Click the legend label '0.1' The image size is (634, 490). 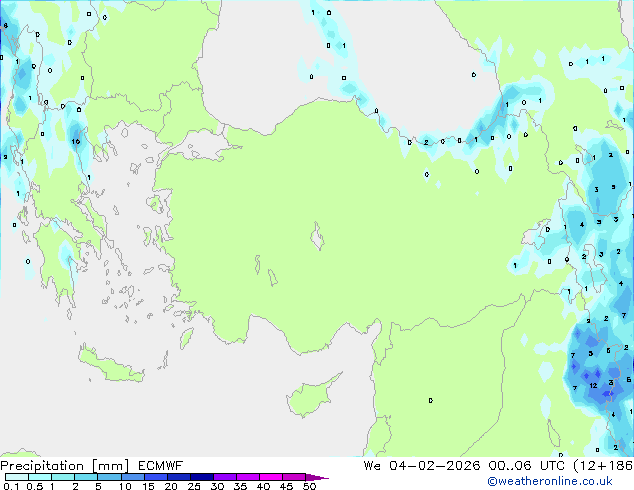click(x=11, y=486)
